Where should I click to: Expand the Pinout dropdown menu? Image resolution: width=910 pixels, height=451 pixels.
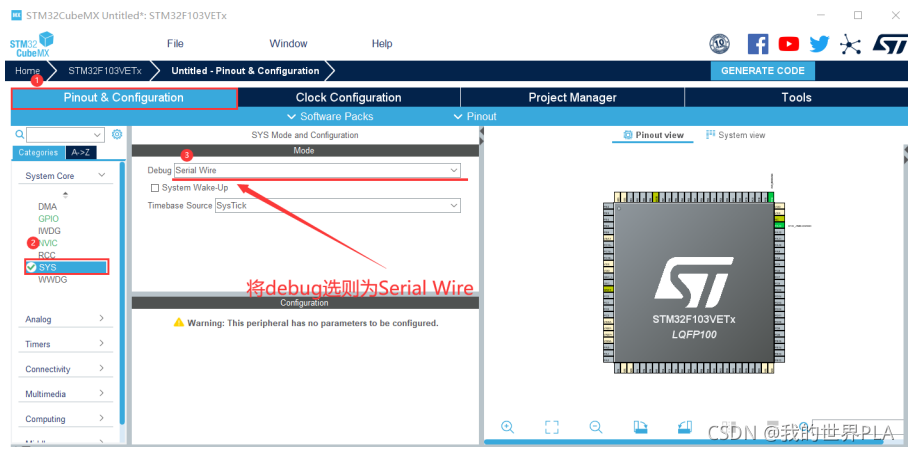[x=475, y=117]
